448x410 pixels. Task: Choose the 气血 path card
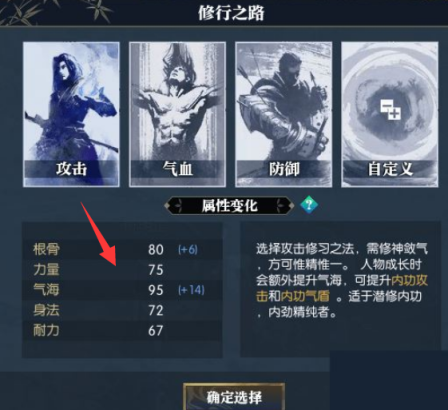pyautogui.click(x=177, y=114)
